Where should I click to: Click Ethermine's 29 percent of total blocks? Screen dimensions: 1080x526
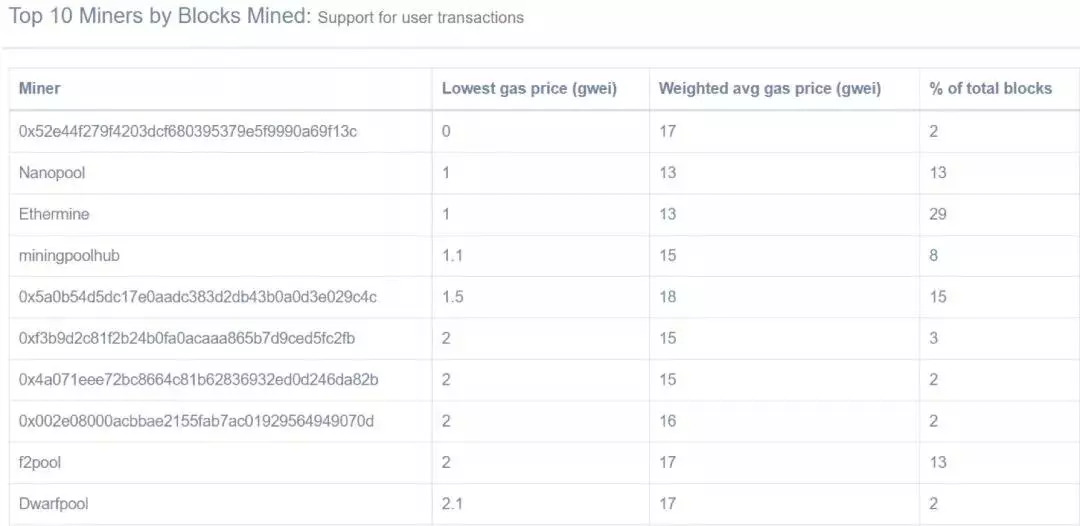click(x=937, y=214)
